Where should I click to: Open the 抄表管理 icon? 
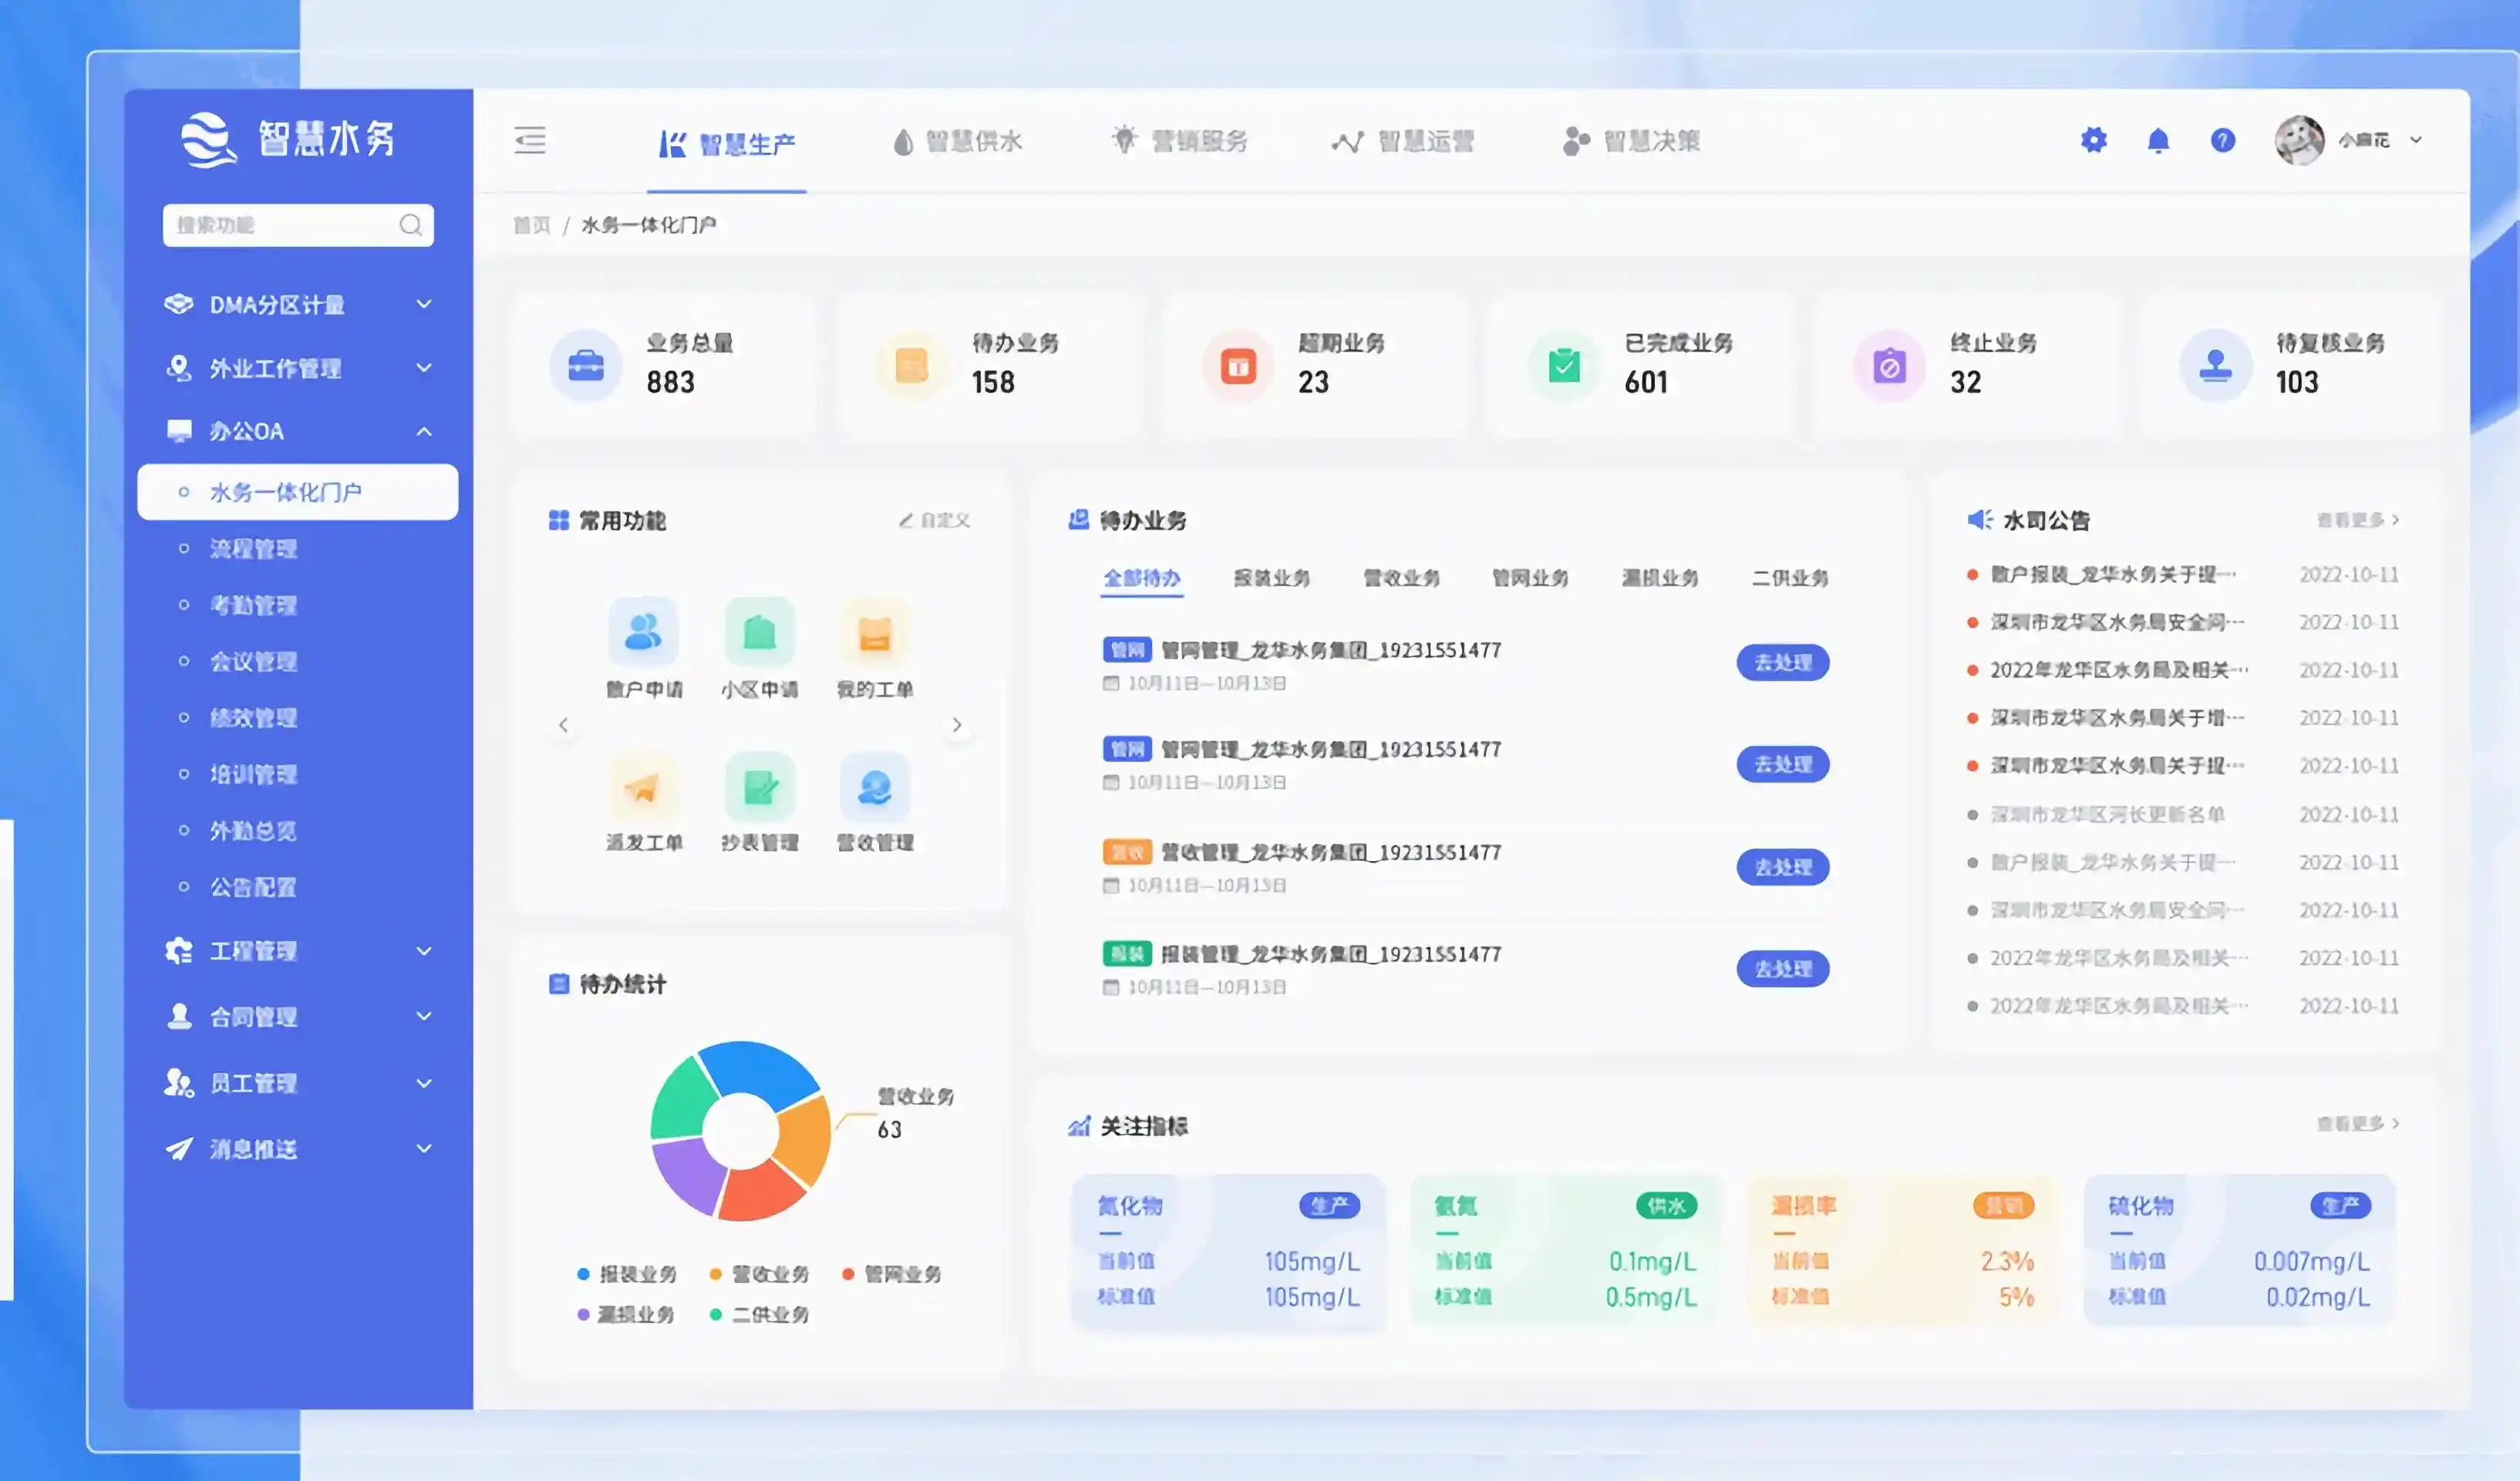pyautogui.click(x=760, y=788)
